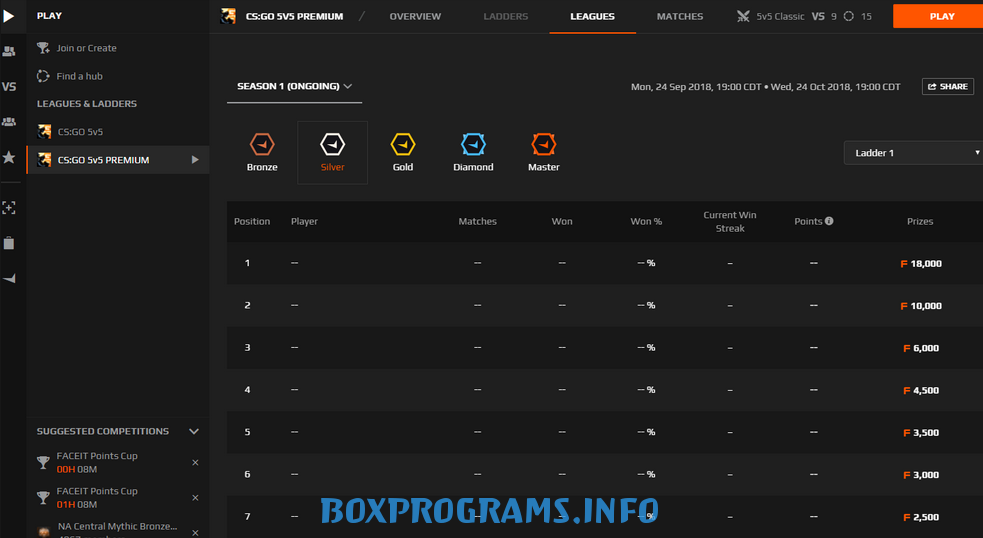Click the Points info icon

point(829,221)
